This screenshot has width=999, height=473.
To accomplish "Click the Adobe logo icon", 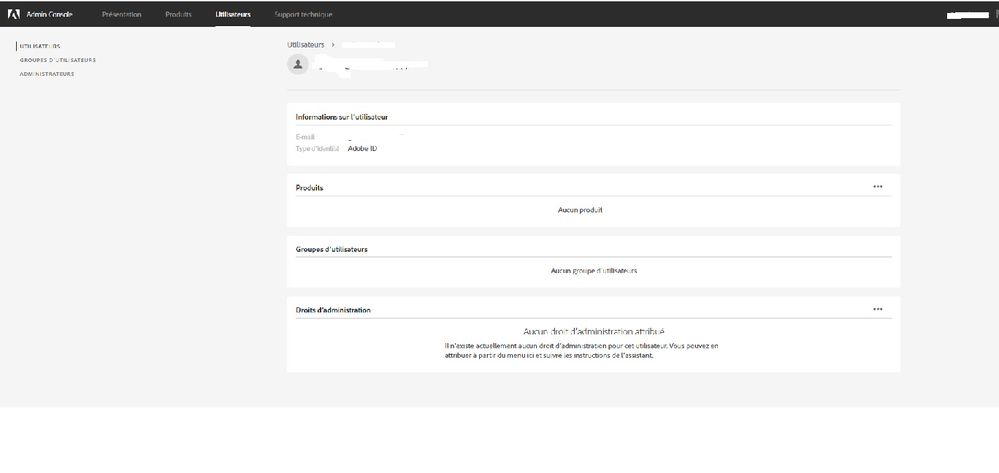I will tap(13, 14).
